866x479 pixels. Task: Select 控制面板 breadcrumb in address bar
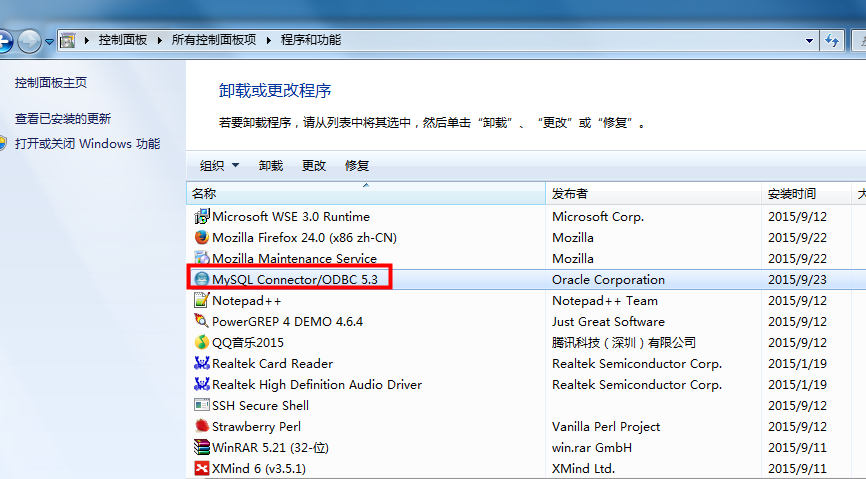point(123,40)
